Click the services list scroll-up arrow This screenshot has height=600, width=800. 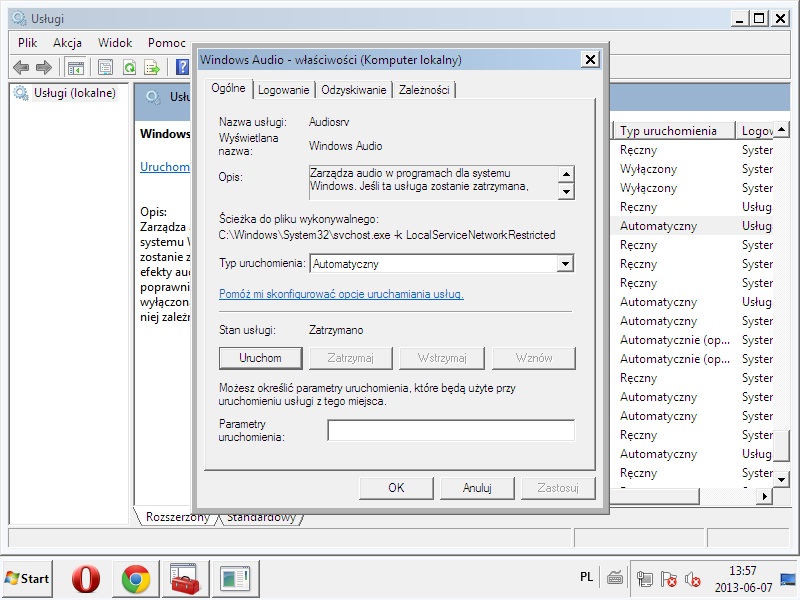[781, 128]
